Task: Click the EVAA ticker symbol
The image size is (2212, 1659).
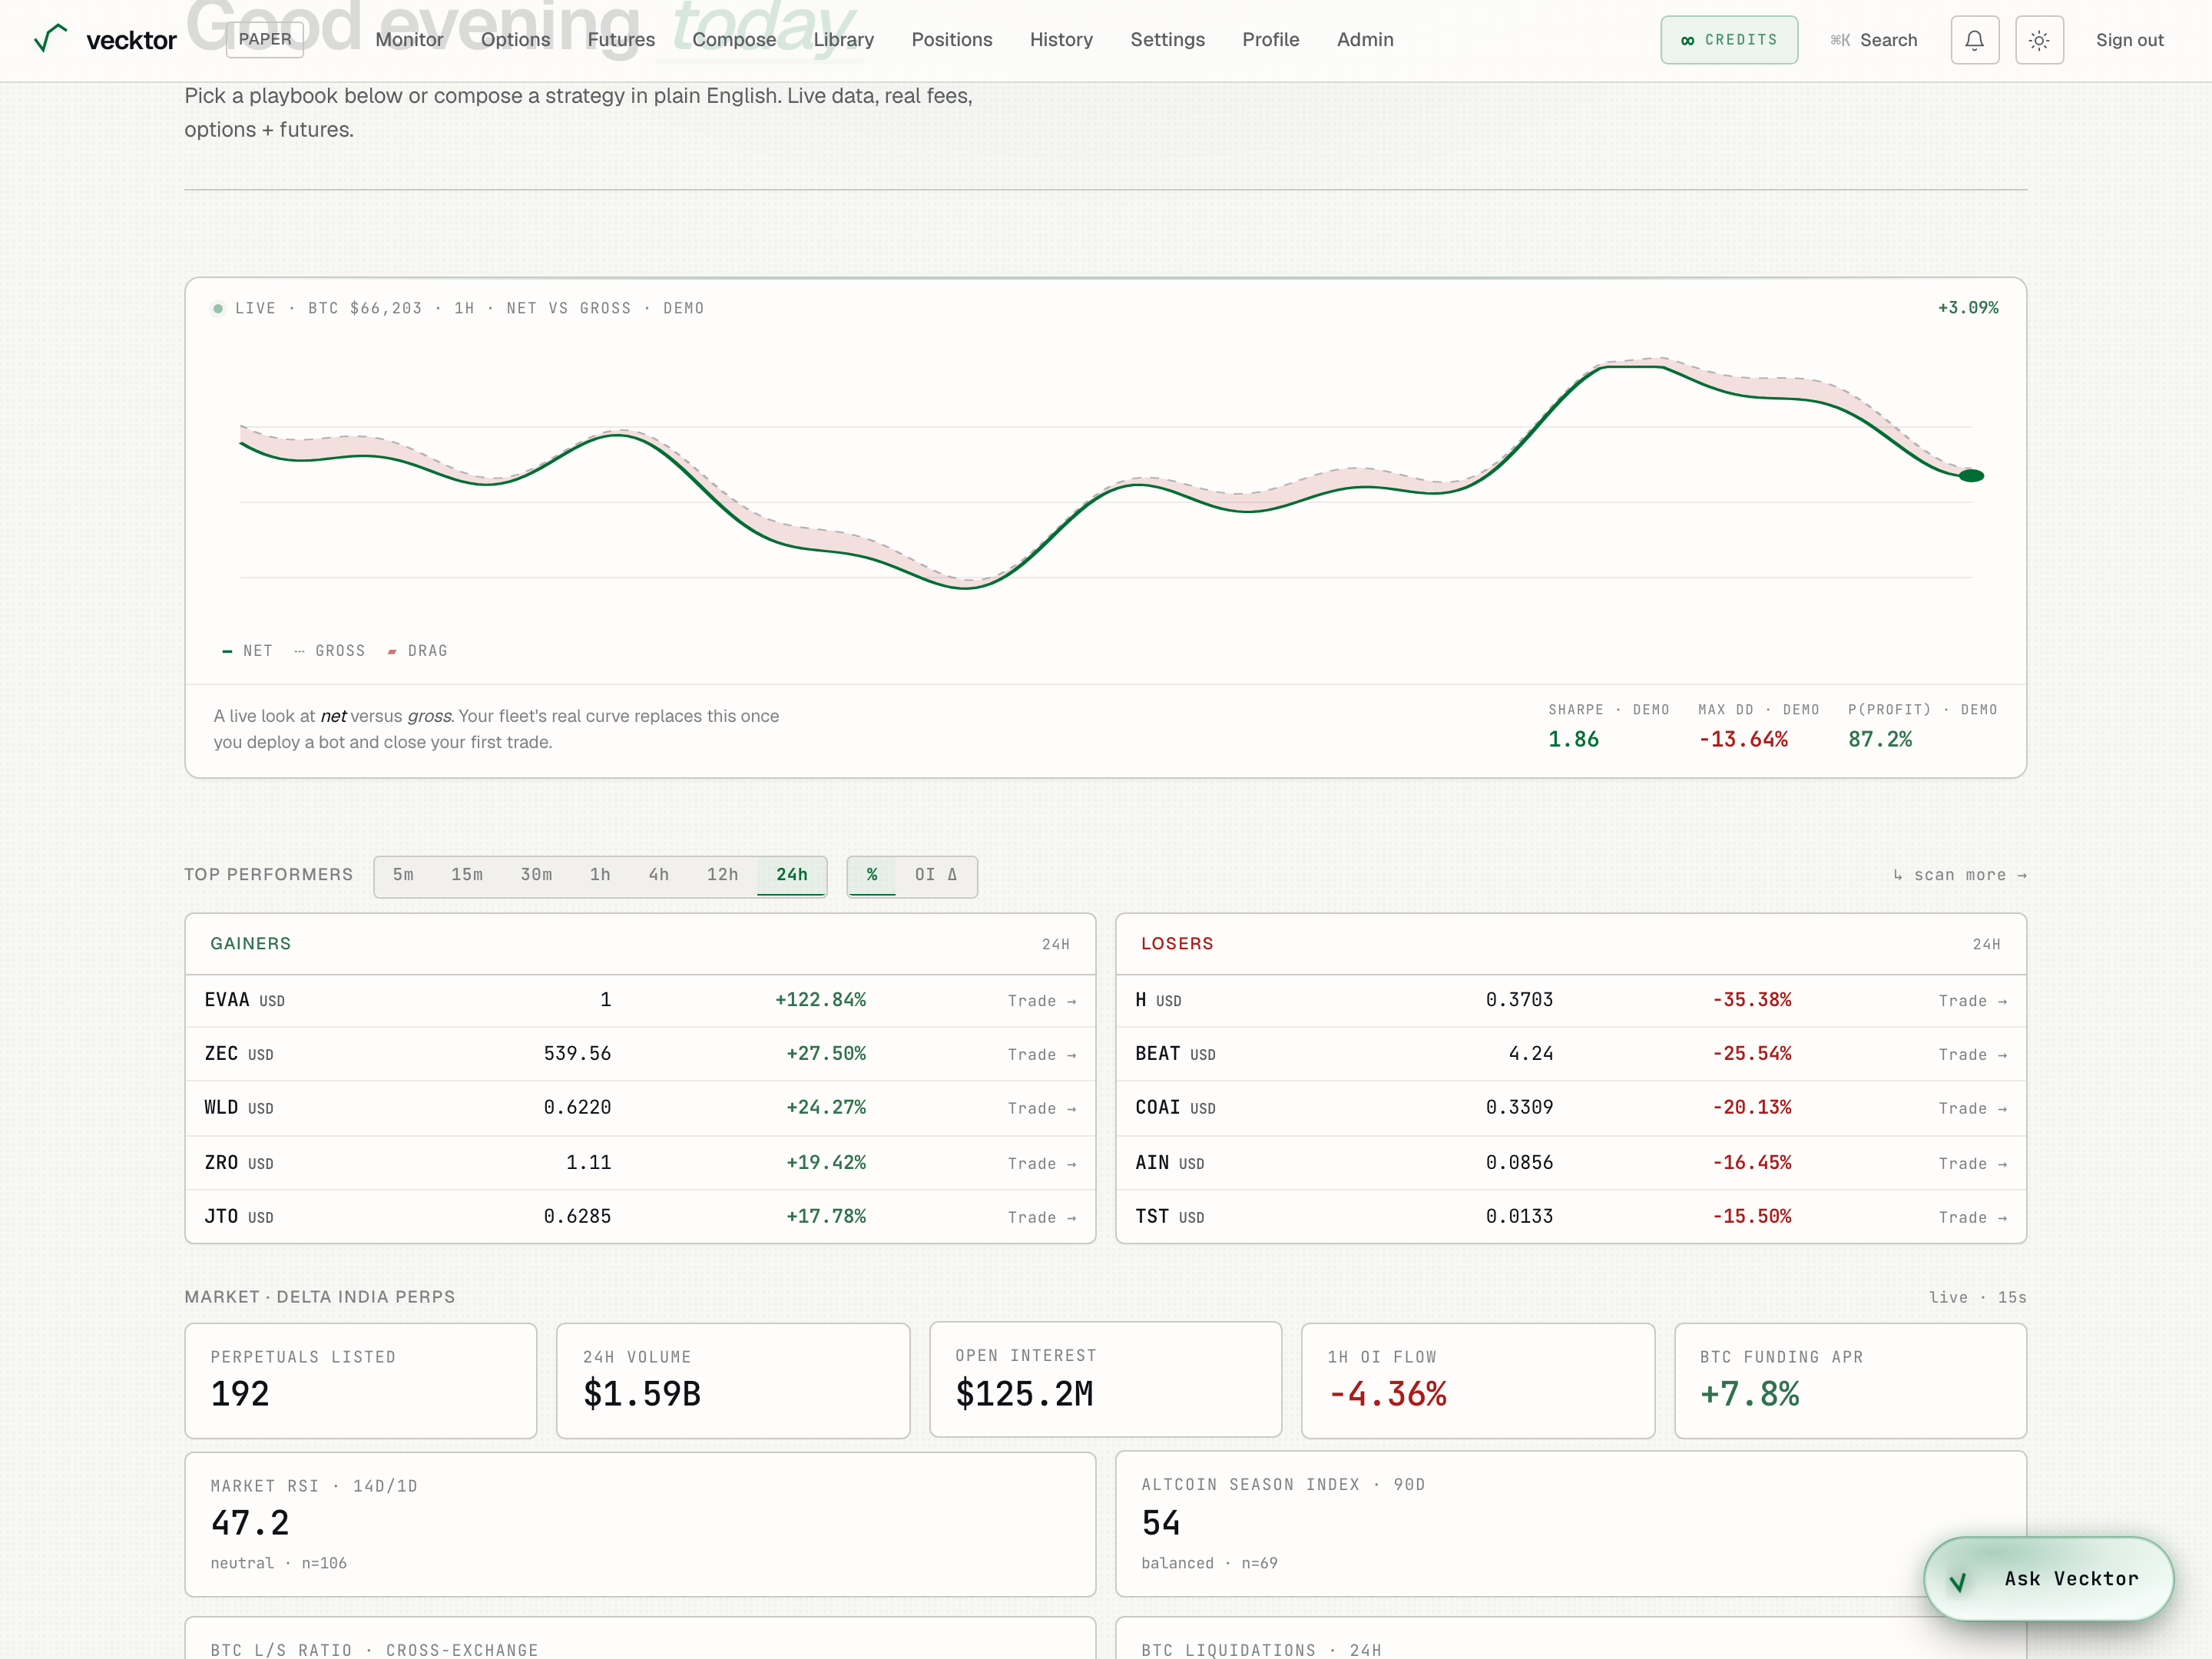Action: (227, 1000)
